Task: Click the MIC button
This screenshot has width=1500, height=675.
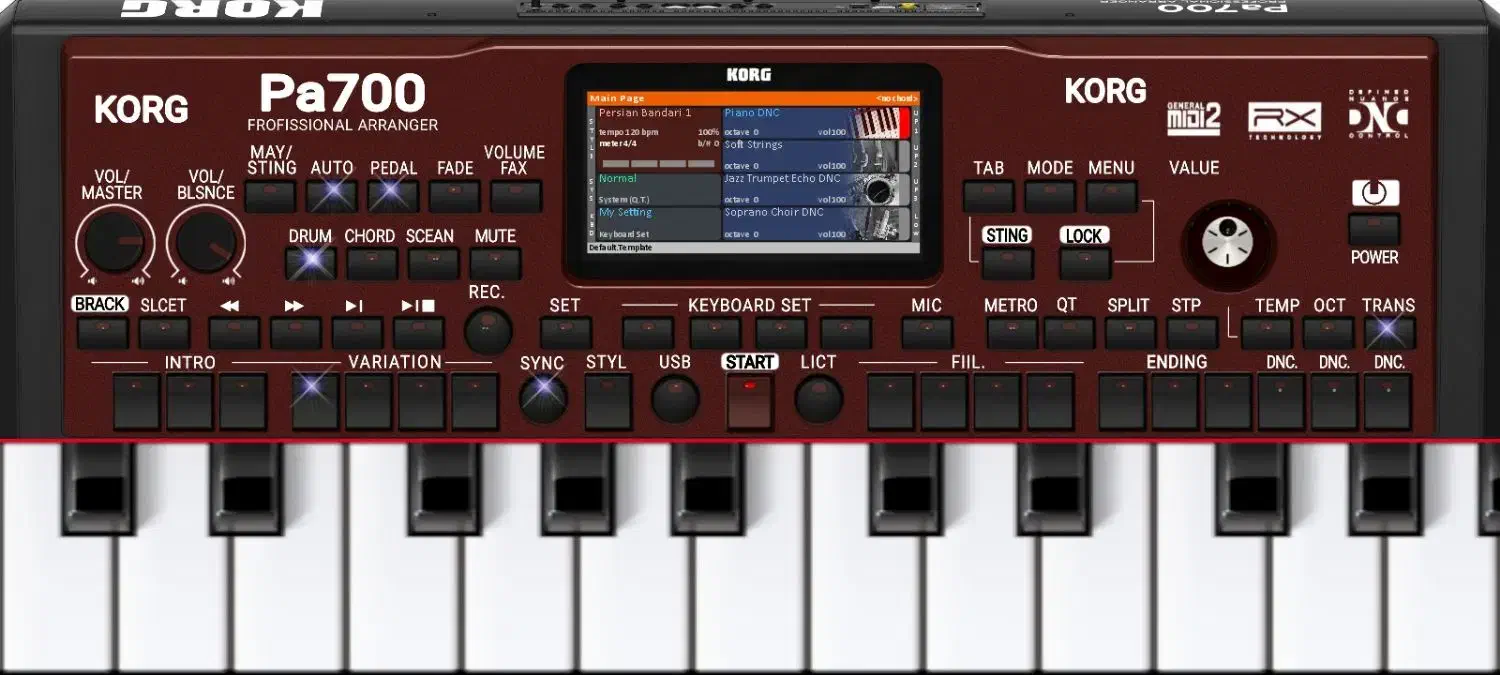Action: pyautogui.click(x=927, y=333)
